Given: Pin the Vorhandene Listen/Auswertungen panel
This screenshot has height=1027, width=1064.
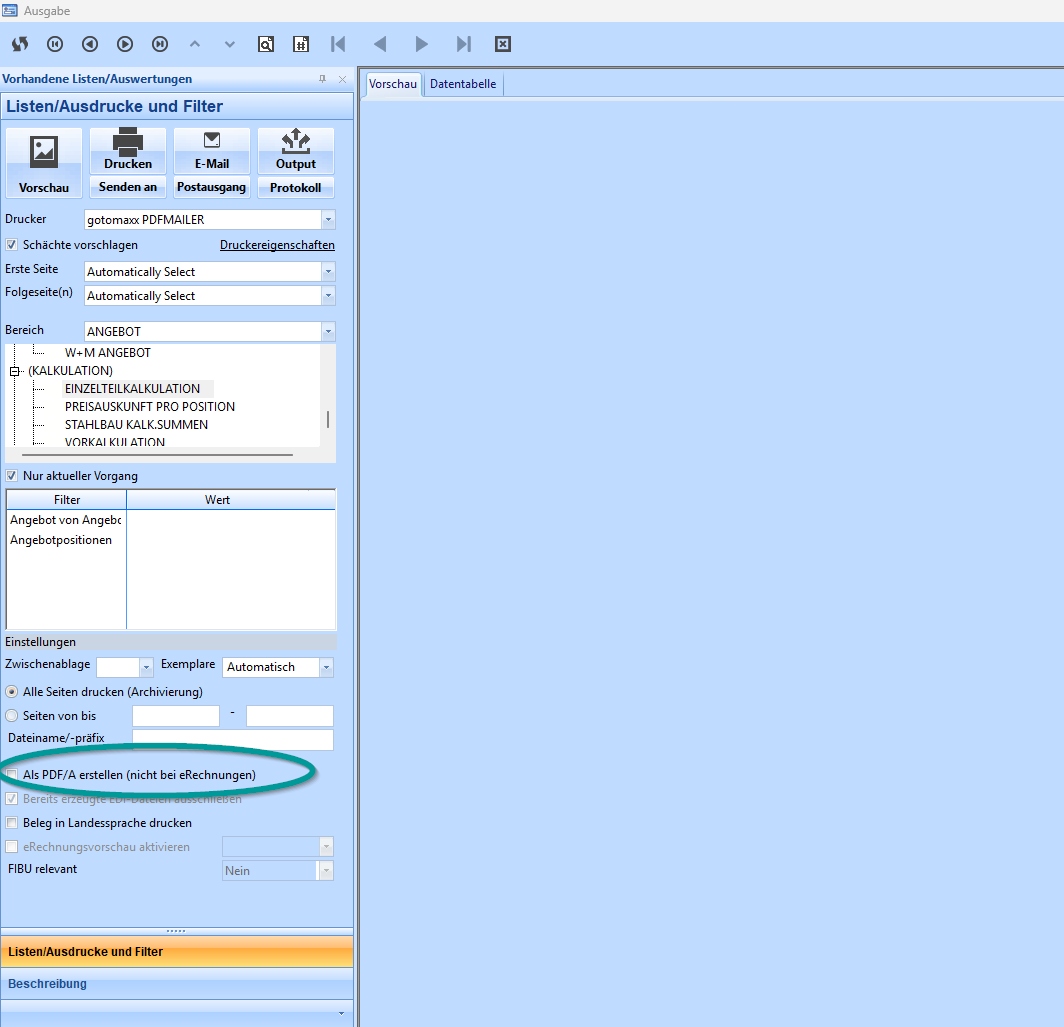Looking at the screenshot, I should click(322, 79).
